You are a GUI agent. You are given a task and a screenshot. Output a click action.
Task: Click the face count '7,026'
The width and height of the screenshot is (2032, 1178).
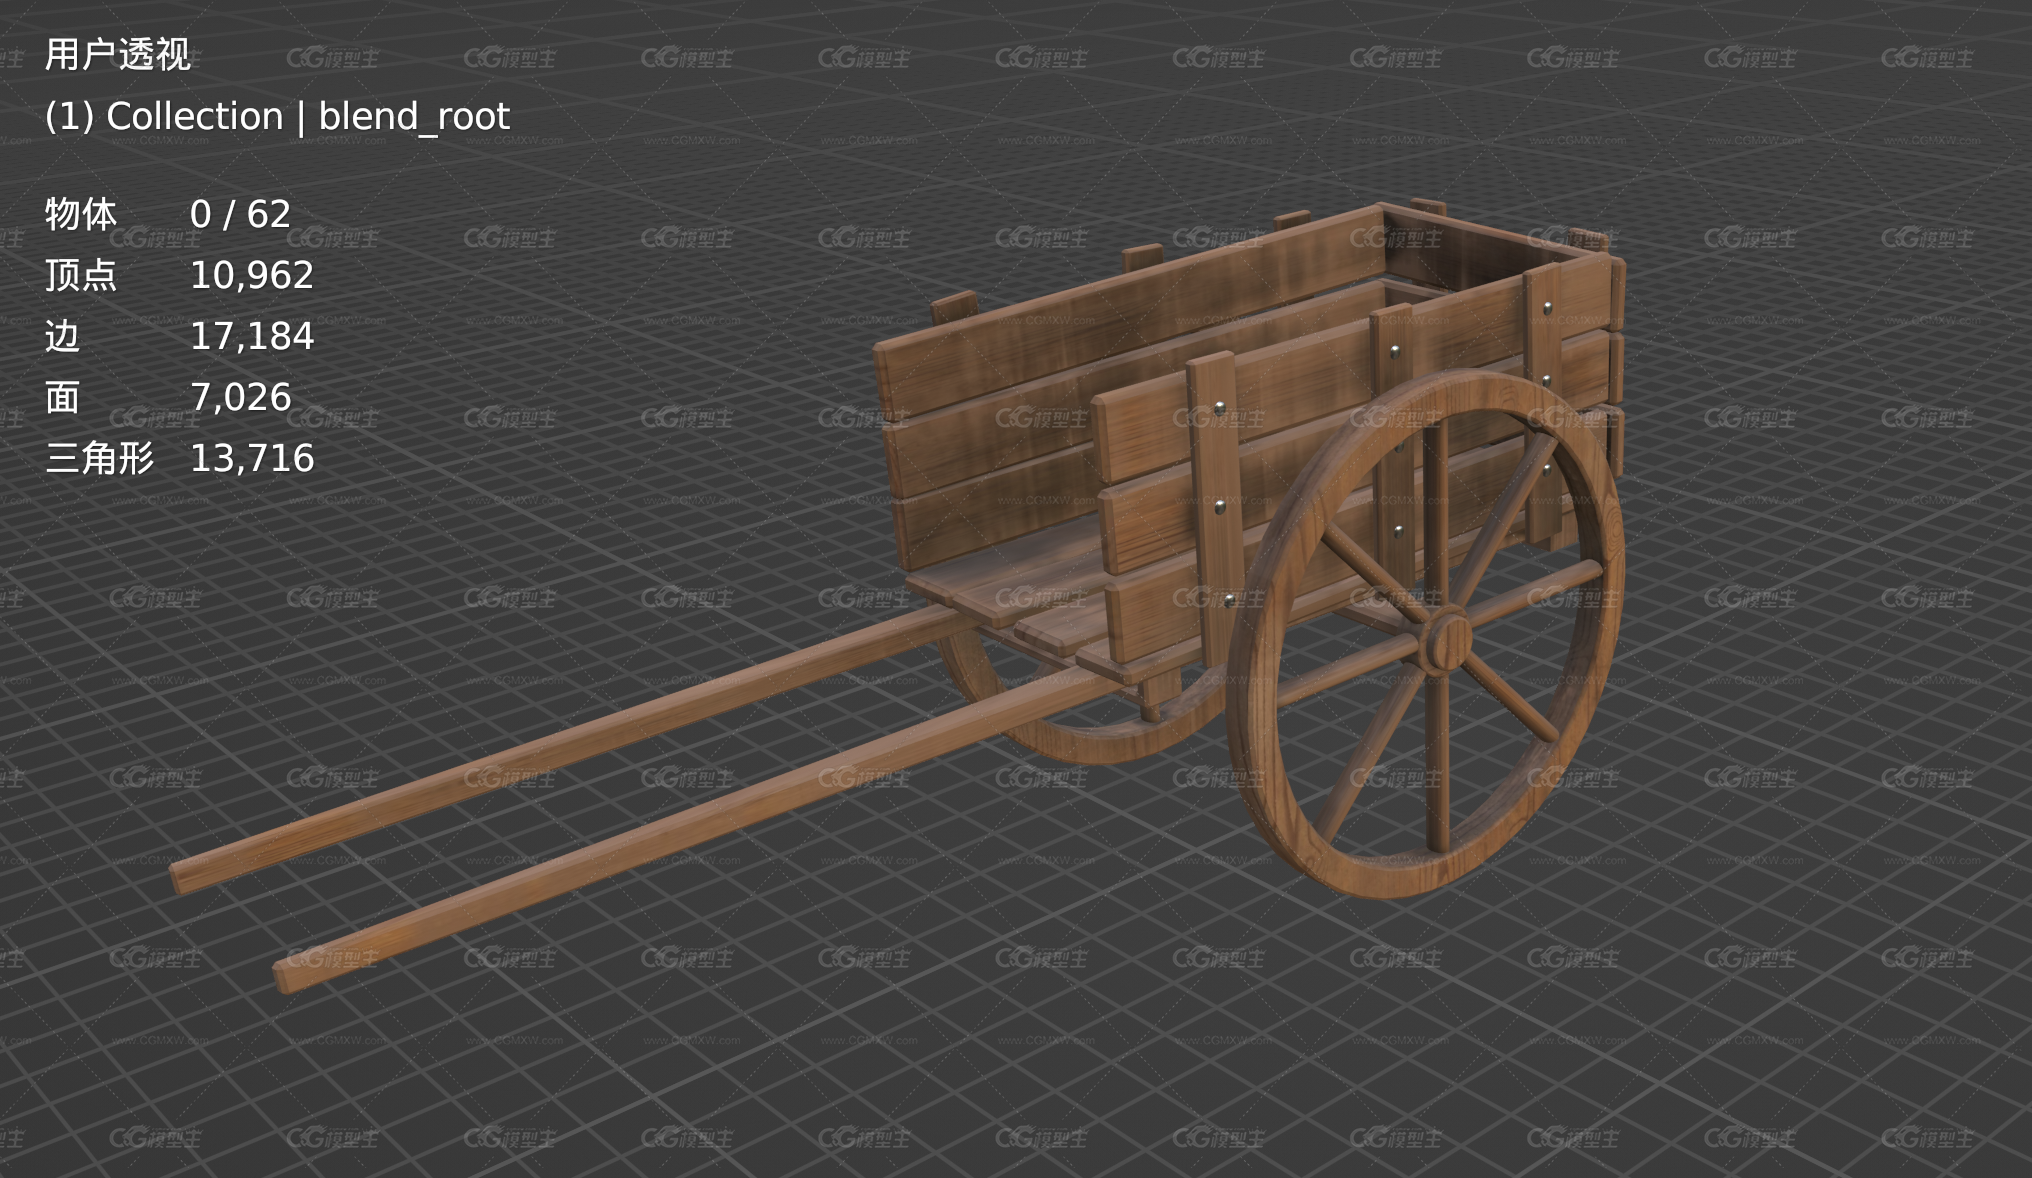coord(241,397)
